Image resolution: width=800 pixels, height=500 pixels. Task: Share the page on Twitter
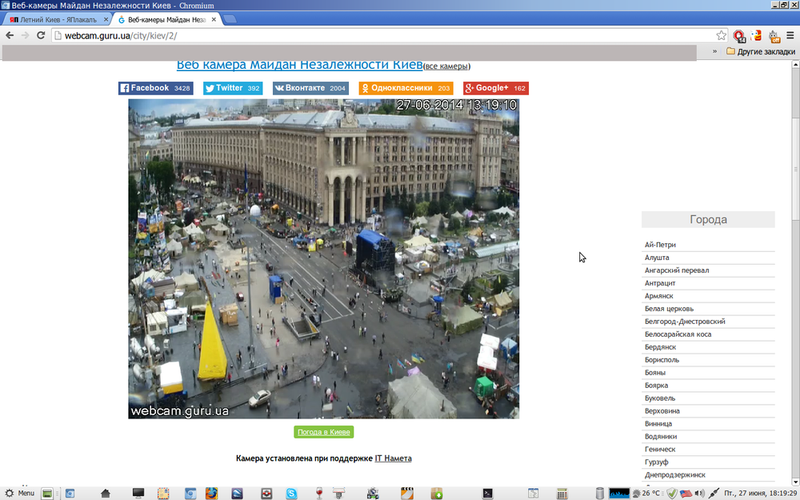(233, 88)
